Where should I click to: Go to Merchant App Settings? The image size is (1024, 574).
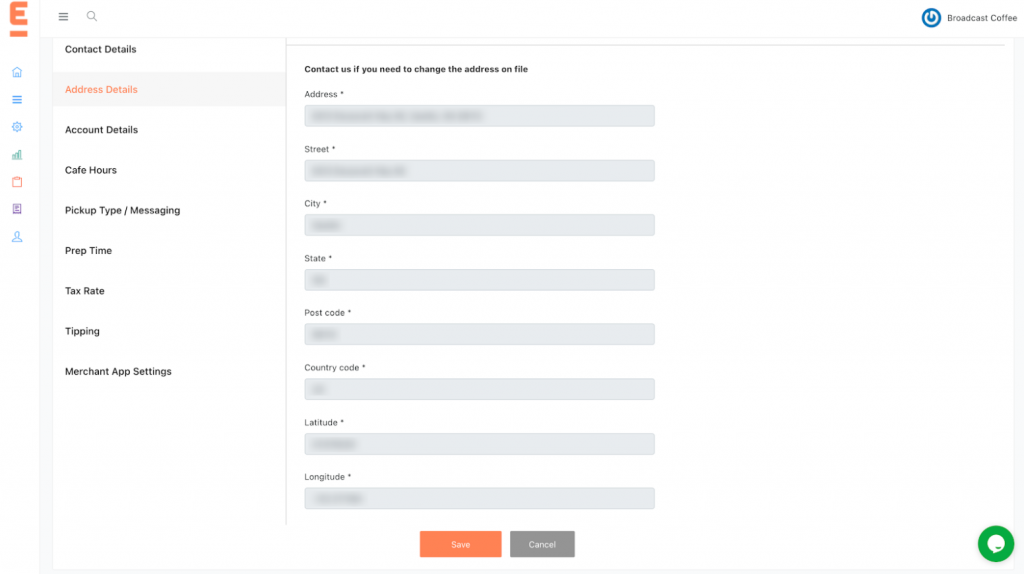(x=118, y=371)
